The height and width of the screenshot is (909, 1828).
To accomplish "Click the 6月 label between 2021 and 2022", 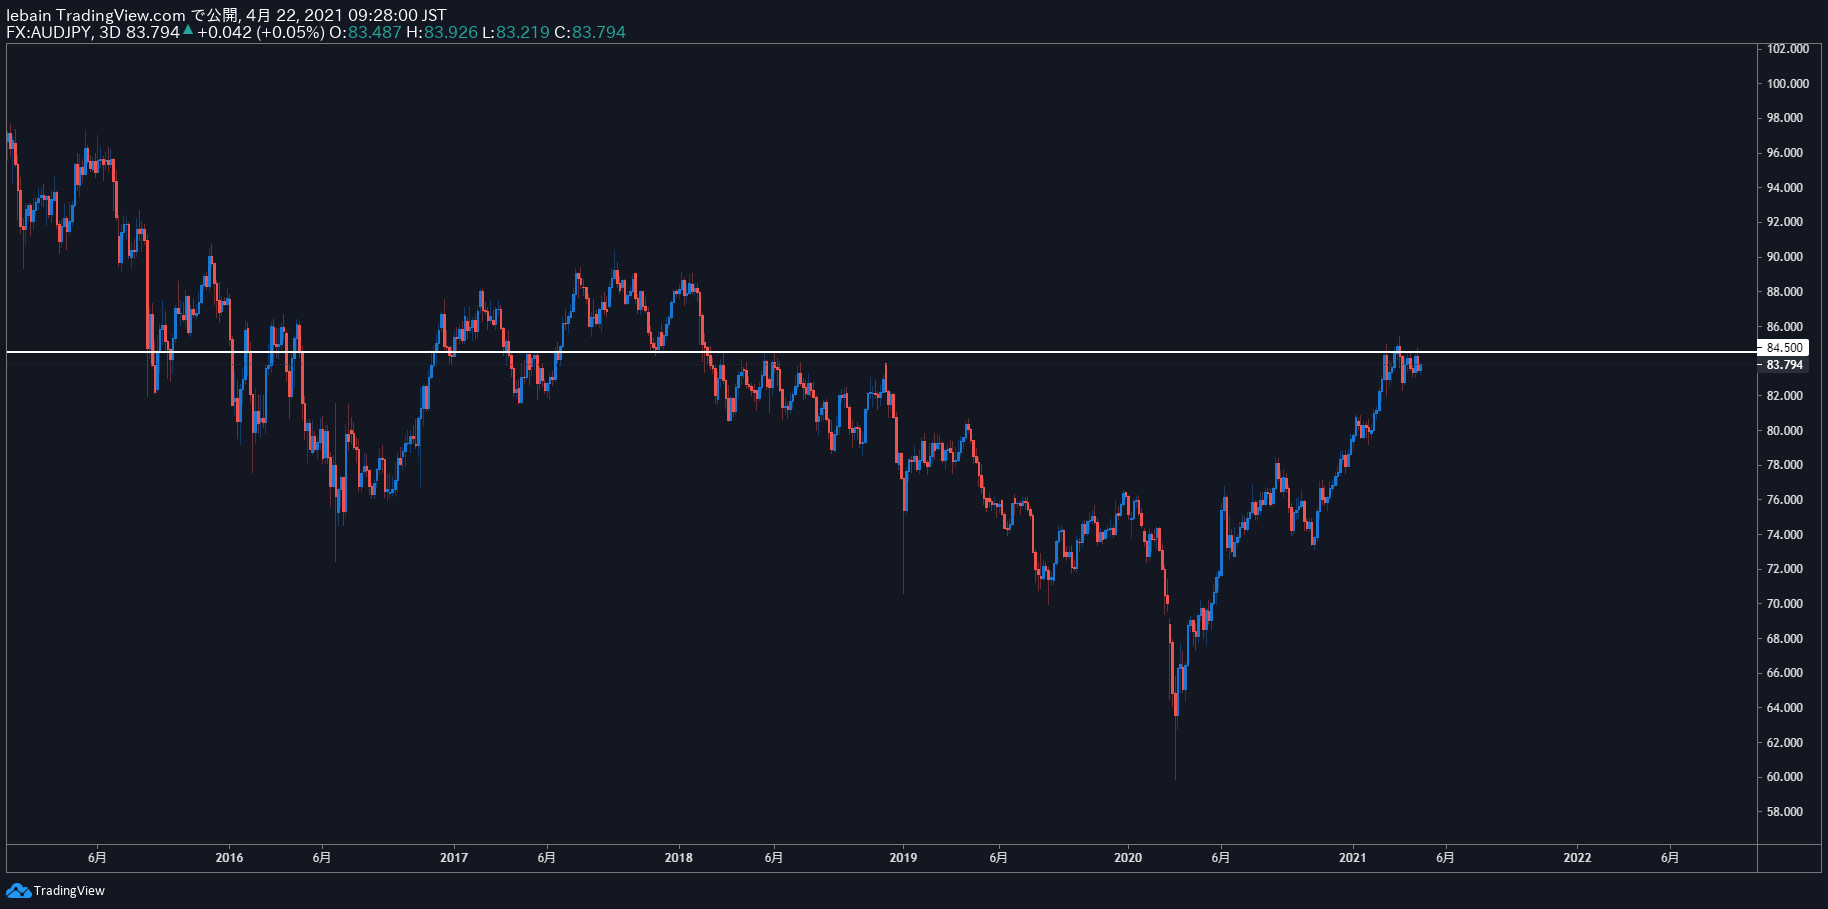I will click(1445, 857).
